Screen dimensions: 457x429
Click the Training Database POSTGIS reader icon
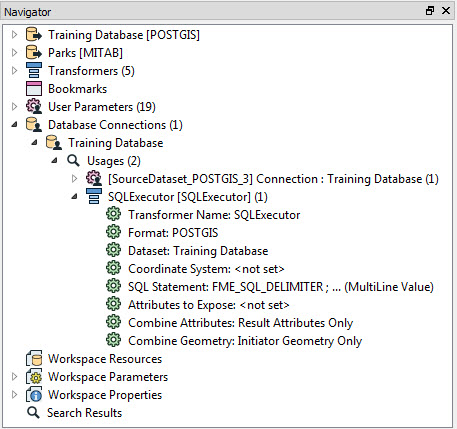click(34, 35)
